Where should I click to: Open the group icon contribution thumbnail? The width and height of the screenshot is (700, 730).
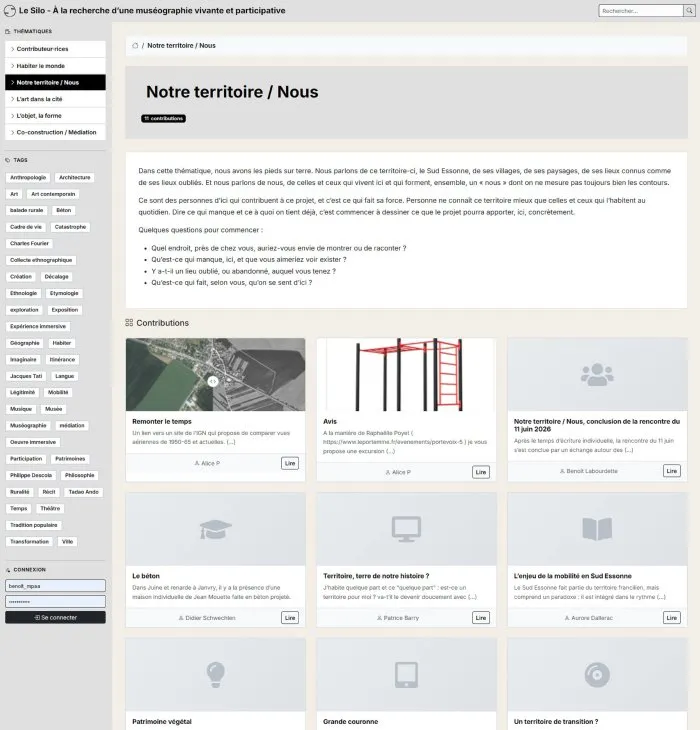pyautogui.click(x=597, y=374)
